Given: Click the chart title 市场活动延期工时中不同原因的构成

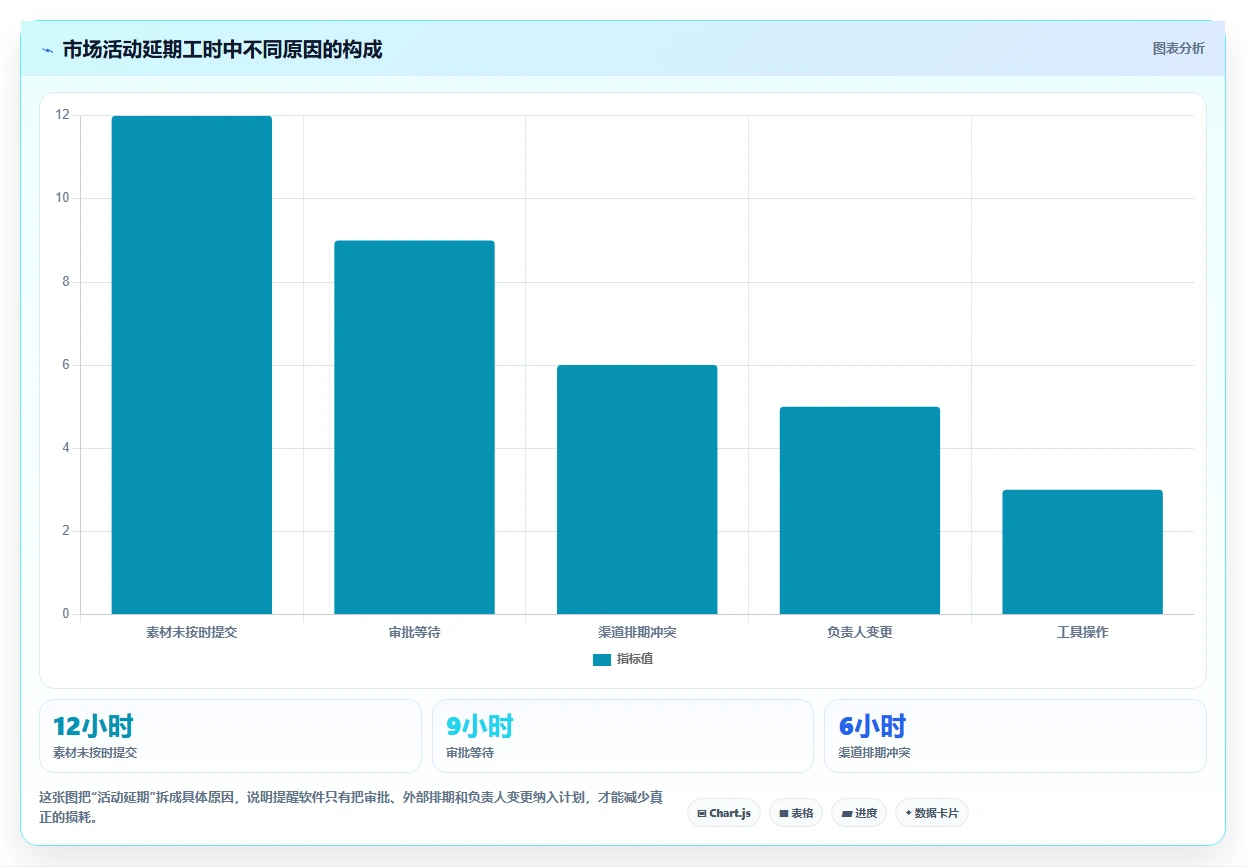Looking at the screenshot, I should pyautogui.click(x=222, y=50).
